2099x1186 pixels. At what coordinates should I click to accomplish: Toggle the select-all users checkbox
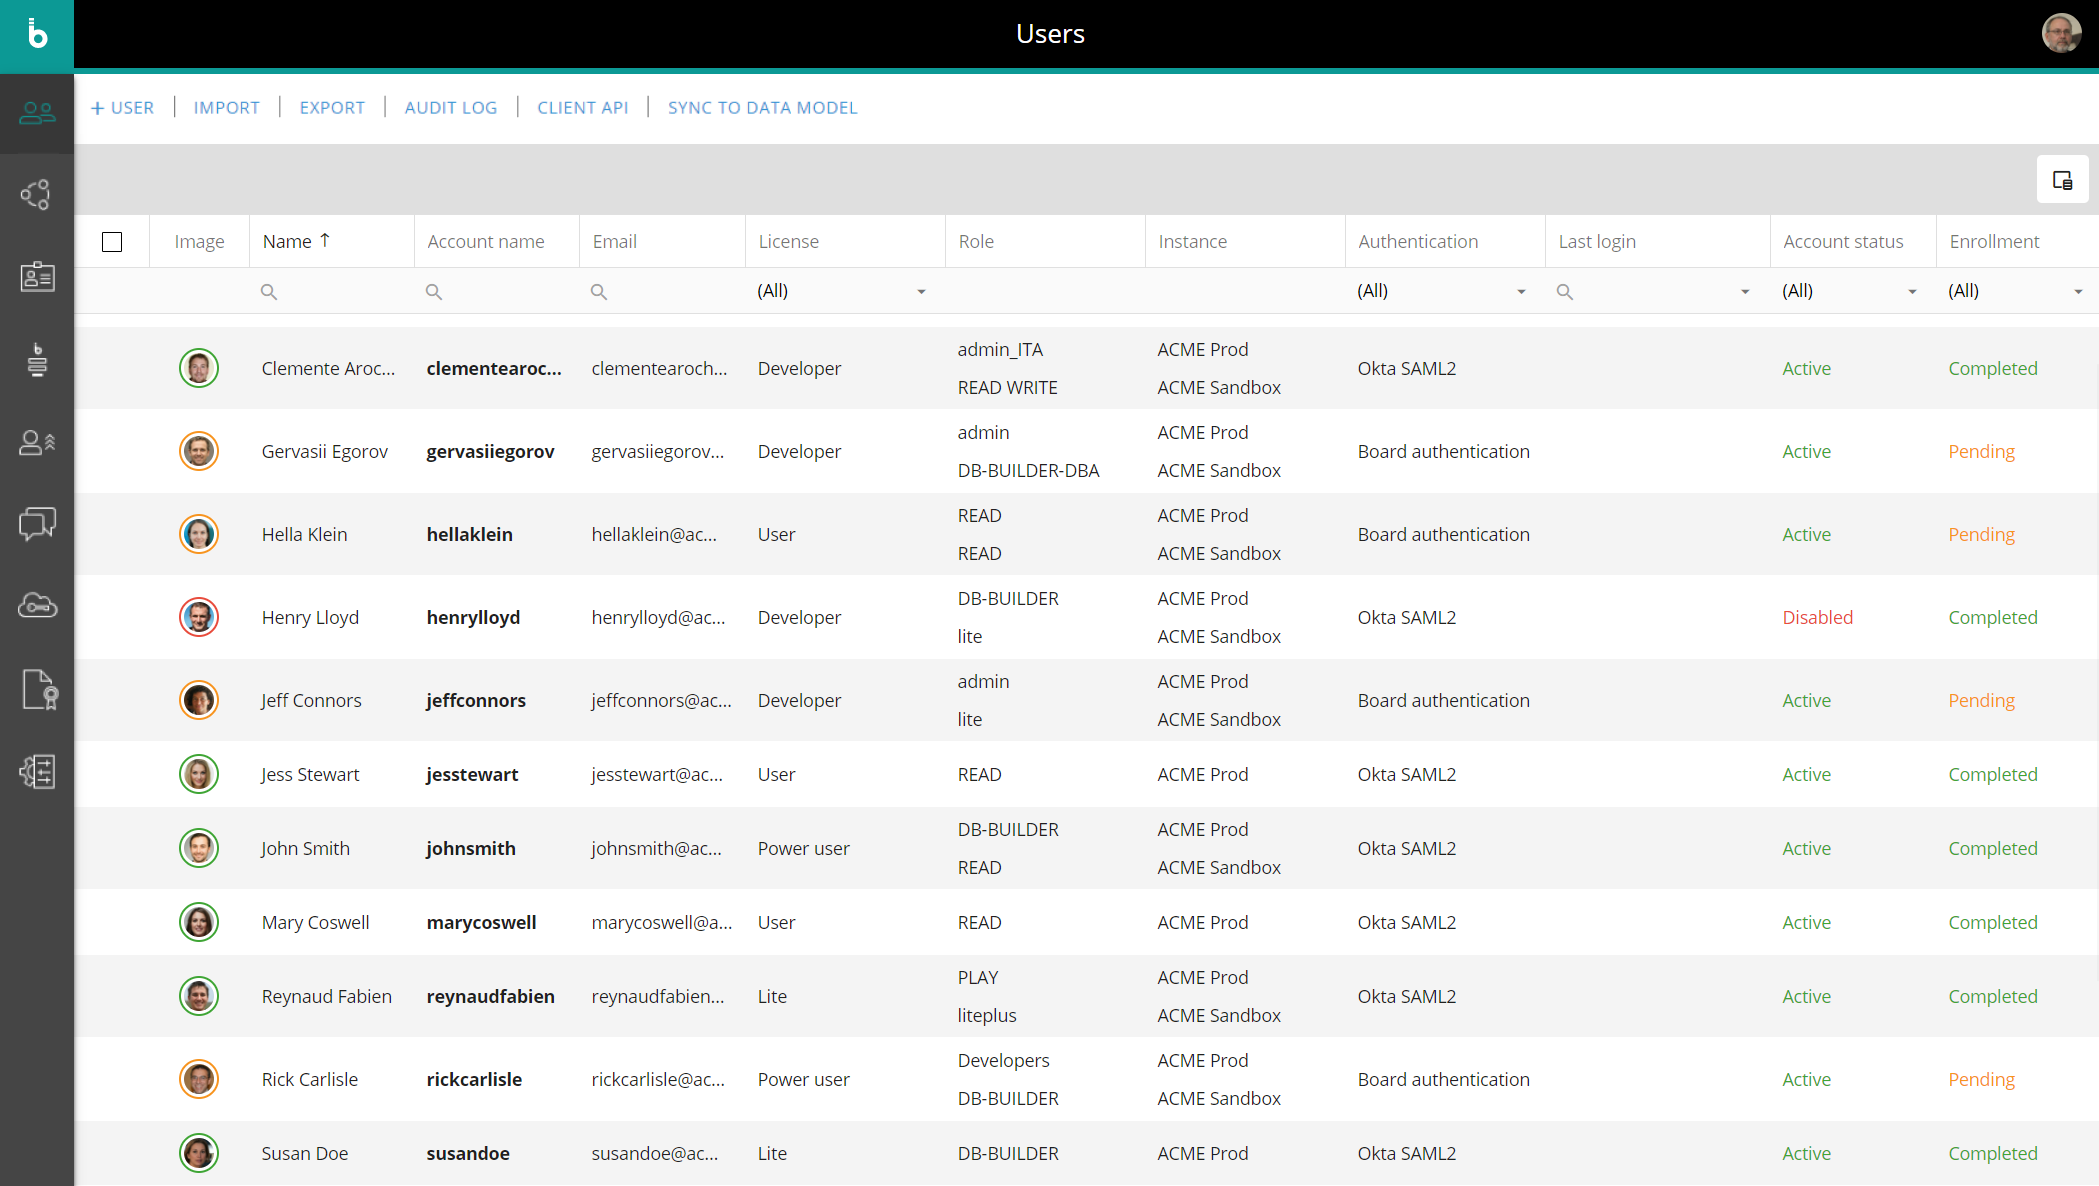(112, 242)
